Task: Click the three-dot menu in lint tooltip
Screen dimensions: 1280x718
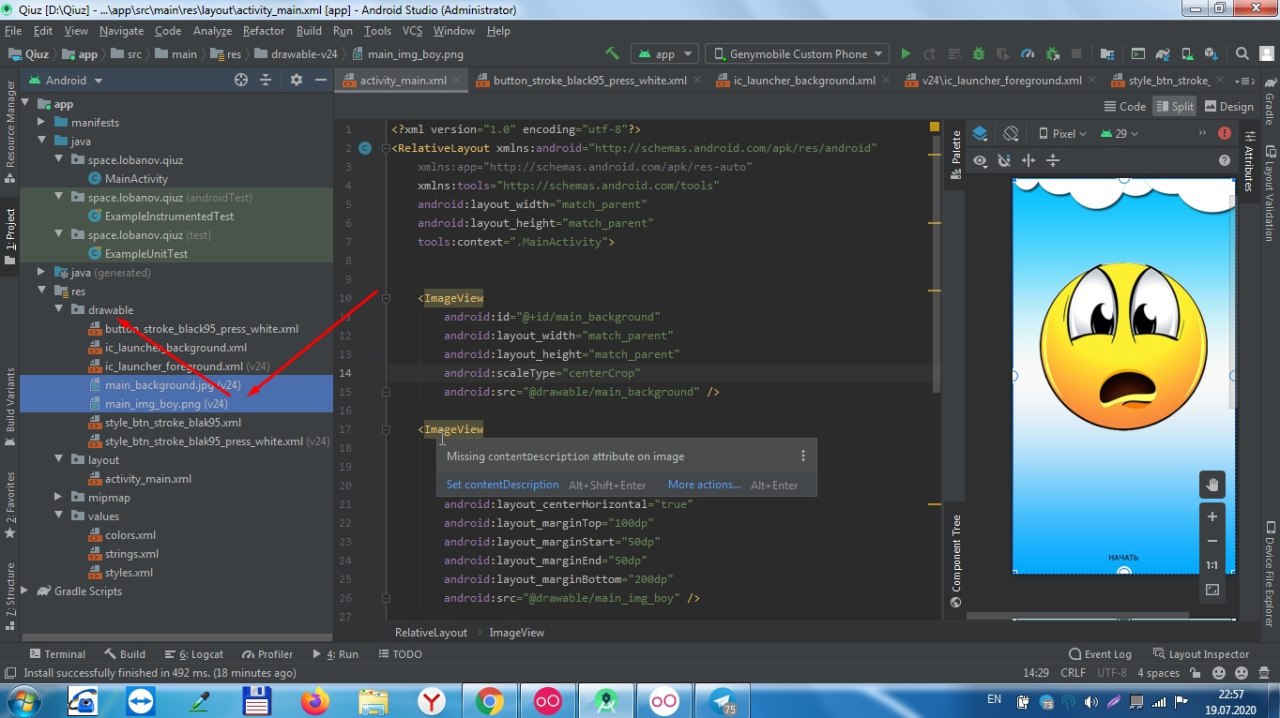Action: pyautogui.click(x=802, y=456)
